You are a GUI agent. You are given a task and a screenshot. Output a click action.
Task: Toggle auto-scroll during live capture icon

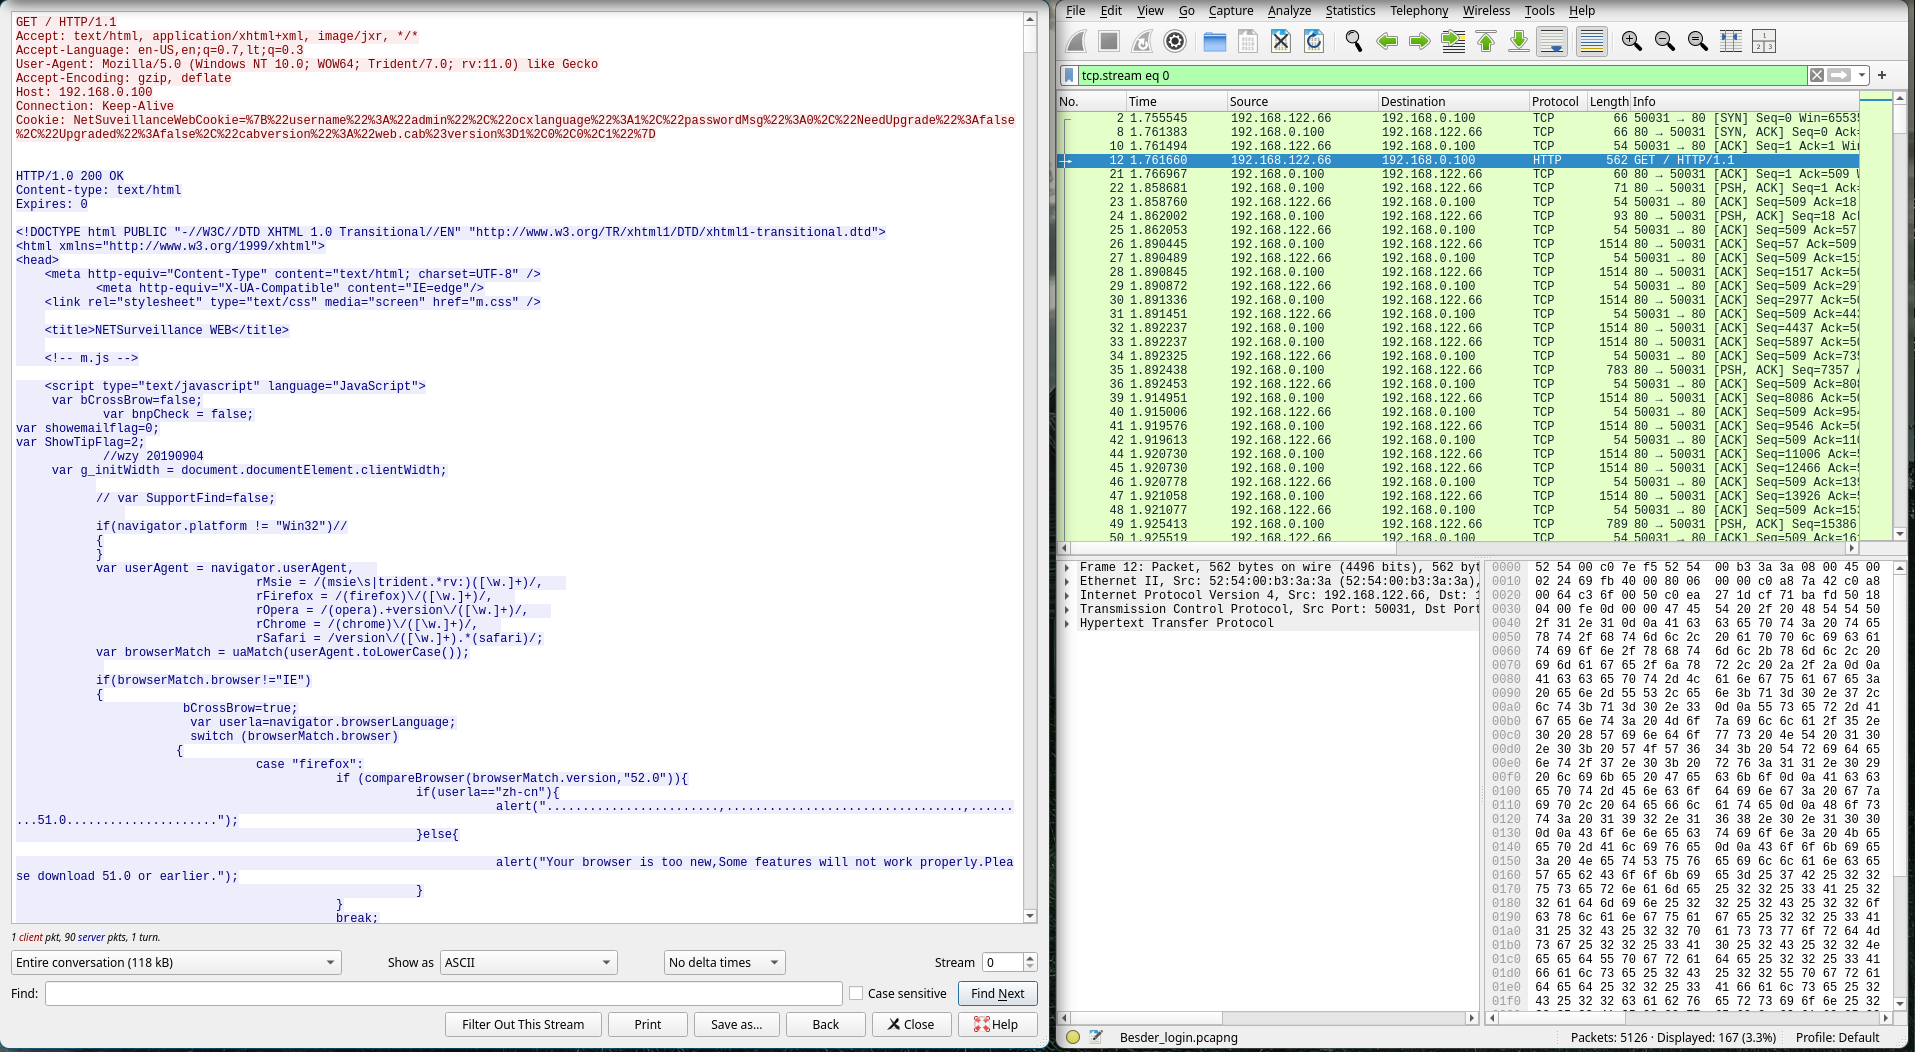pyautogui.click(x=1552, y=41)
